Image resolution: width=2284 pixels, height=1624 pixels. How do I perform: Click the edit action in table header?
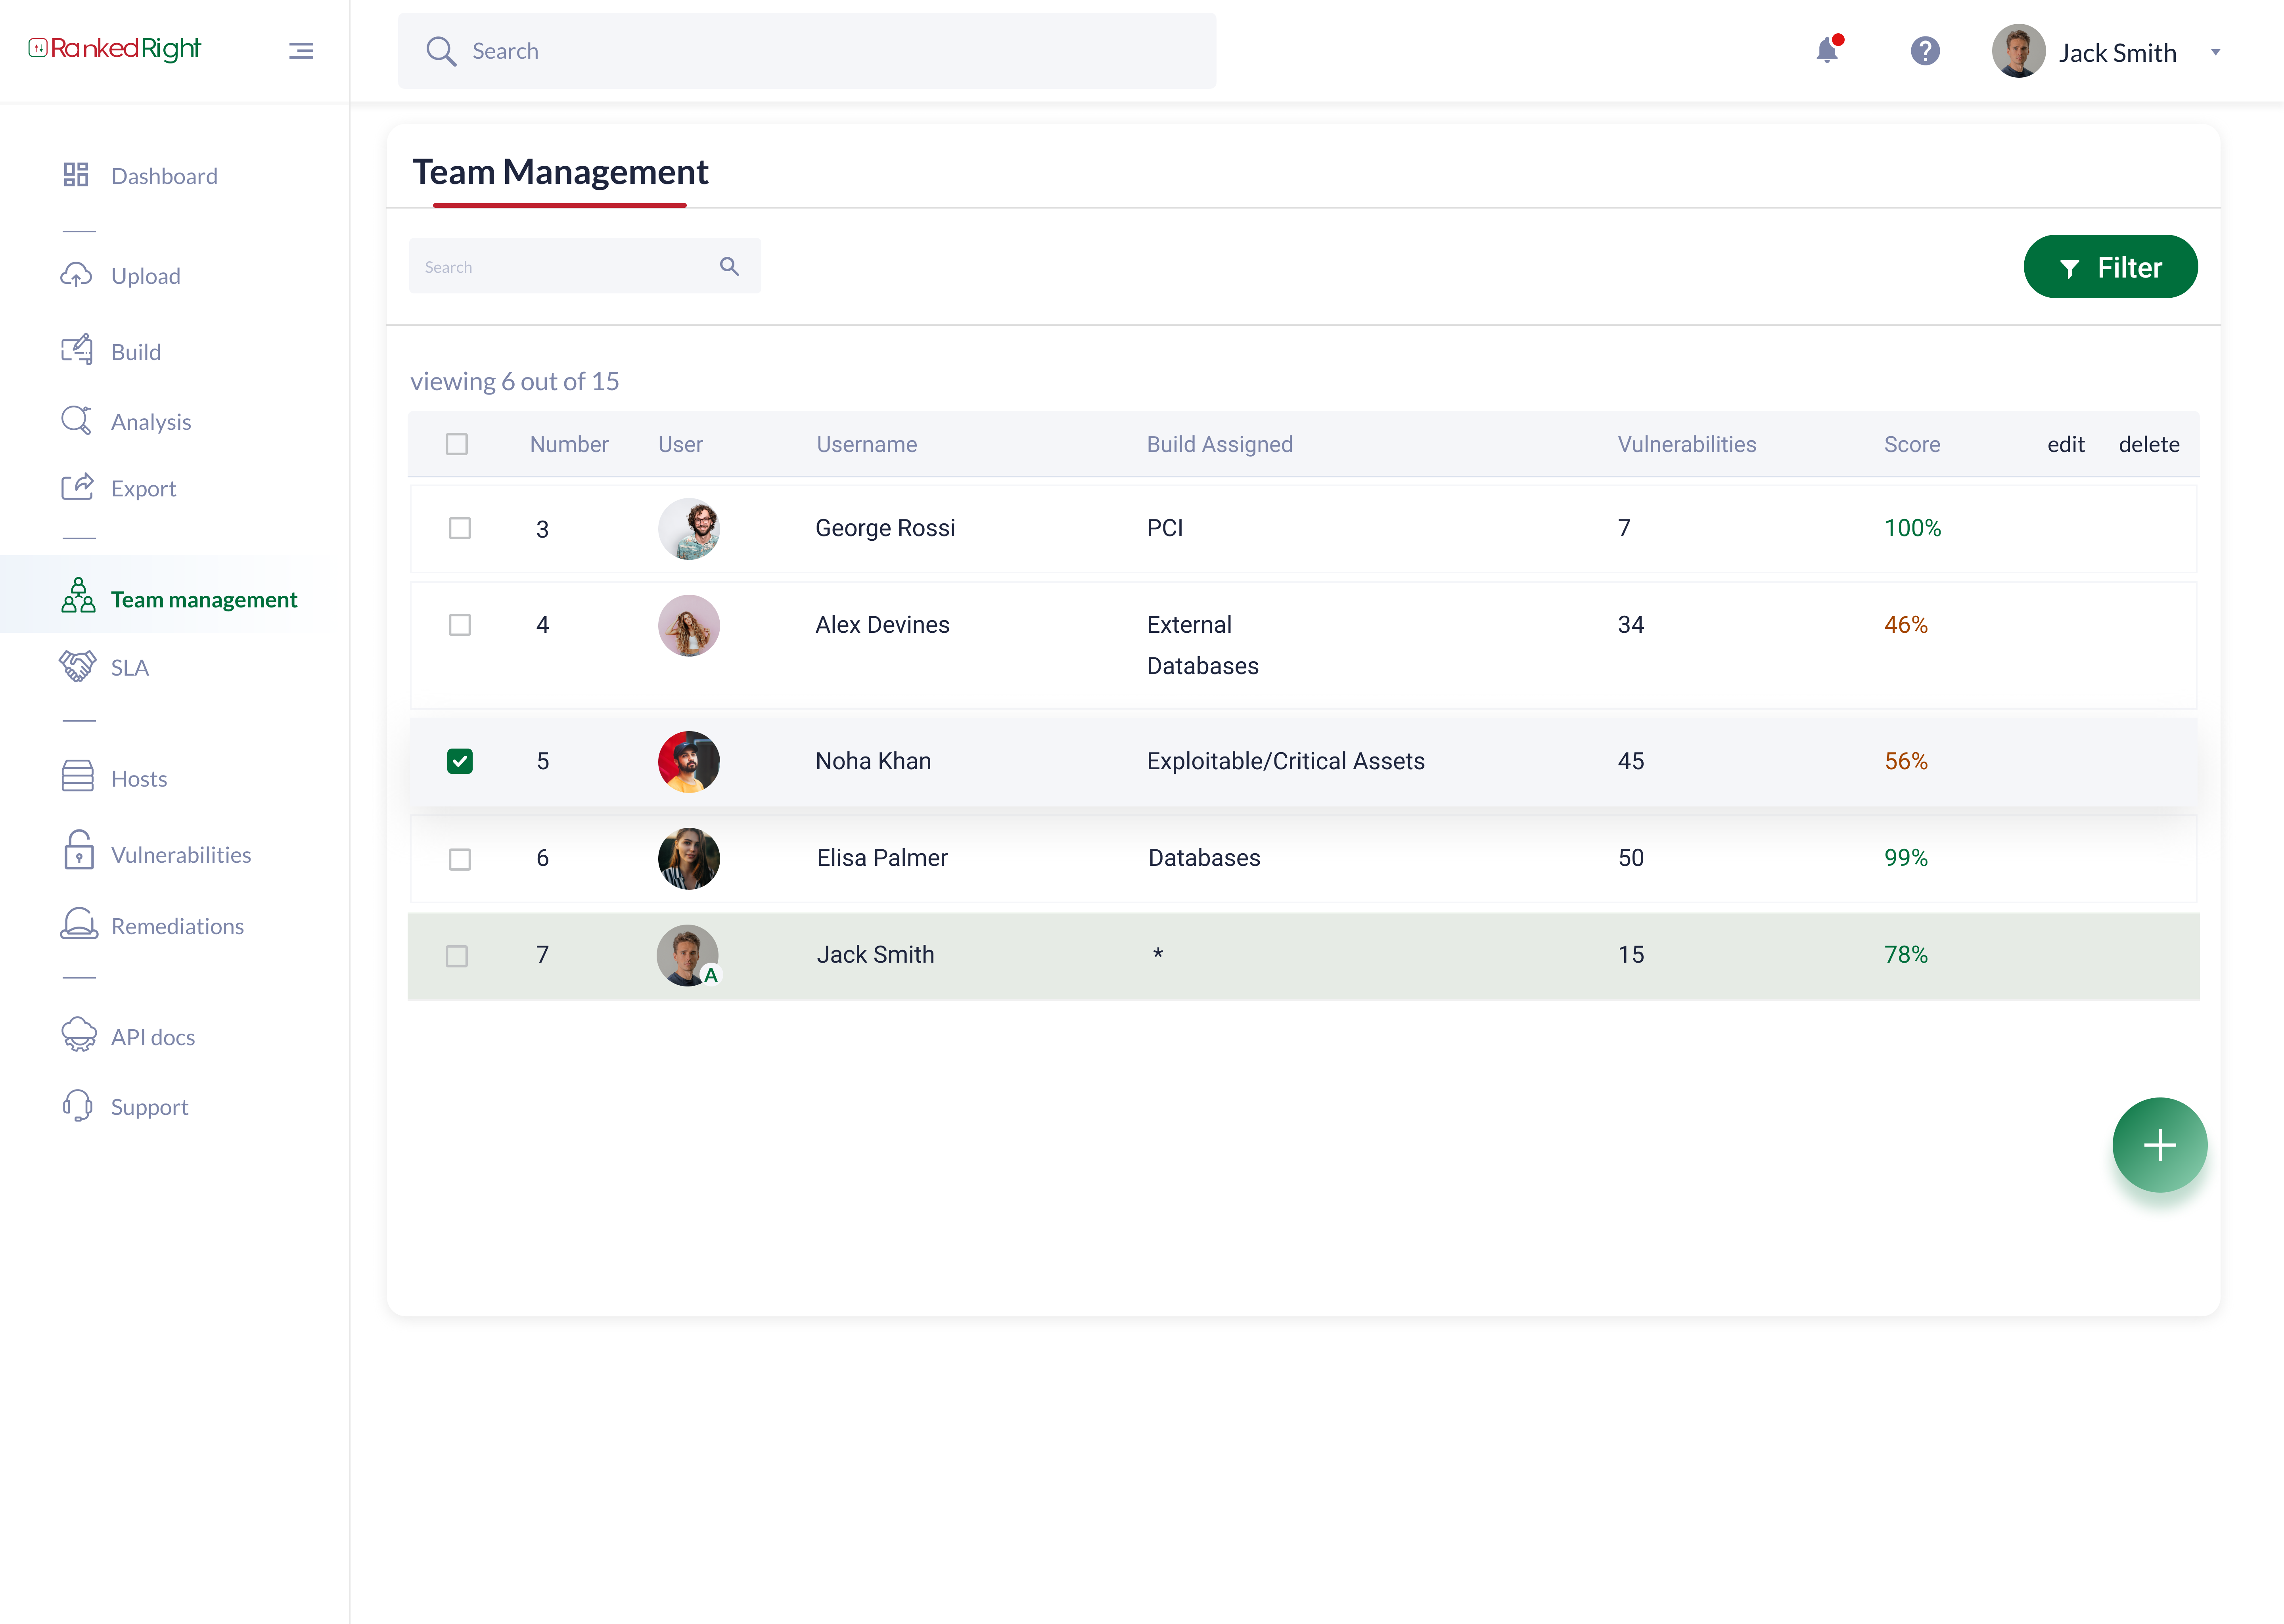pyautogui.click(x=2065, y=444)
